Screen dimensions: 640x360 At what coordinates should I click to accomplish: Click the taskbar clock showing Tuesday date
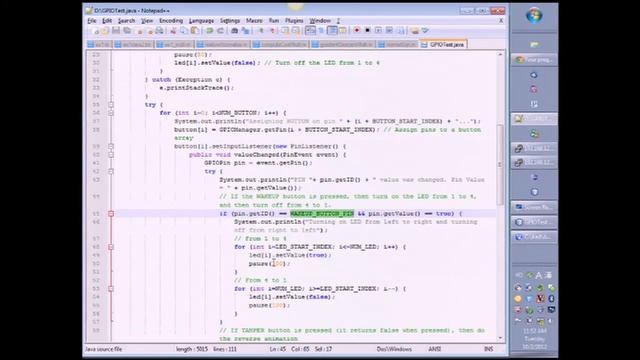pos(534,339)
